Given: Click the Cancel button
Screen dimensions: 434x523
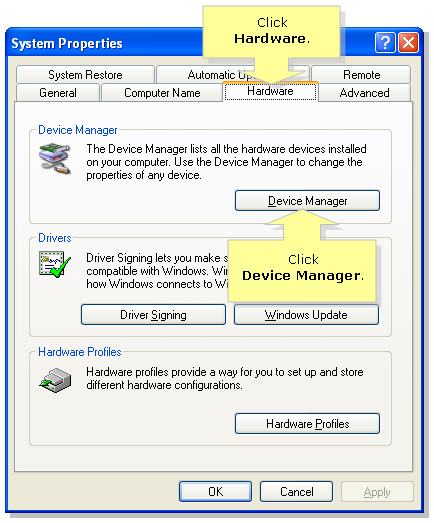Looking at the screenshot, I should [x=297, y=492].
